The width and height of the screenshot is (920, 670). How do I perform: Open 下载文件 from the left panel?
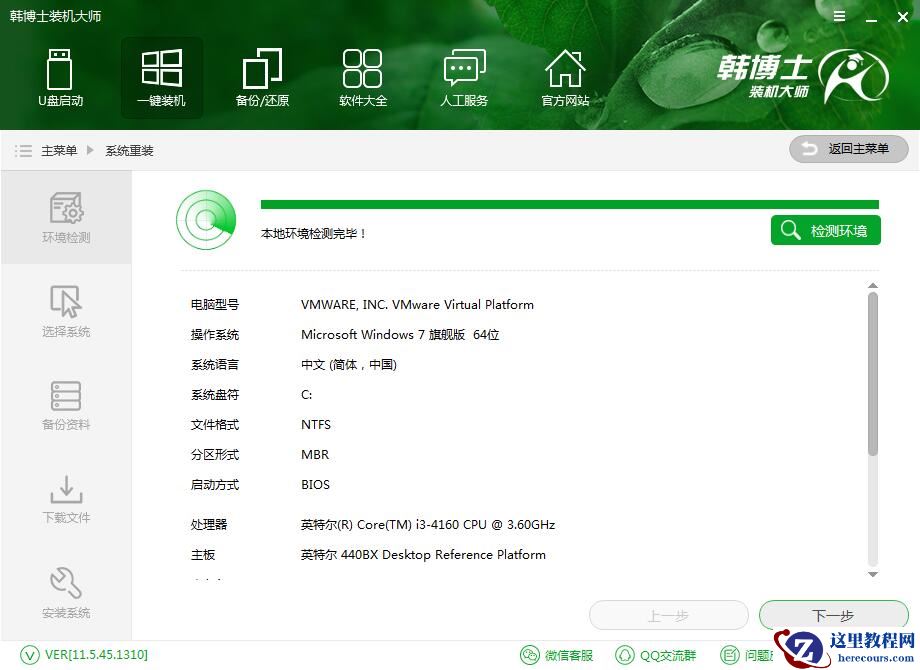click(65, 499)
